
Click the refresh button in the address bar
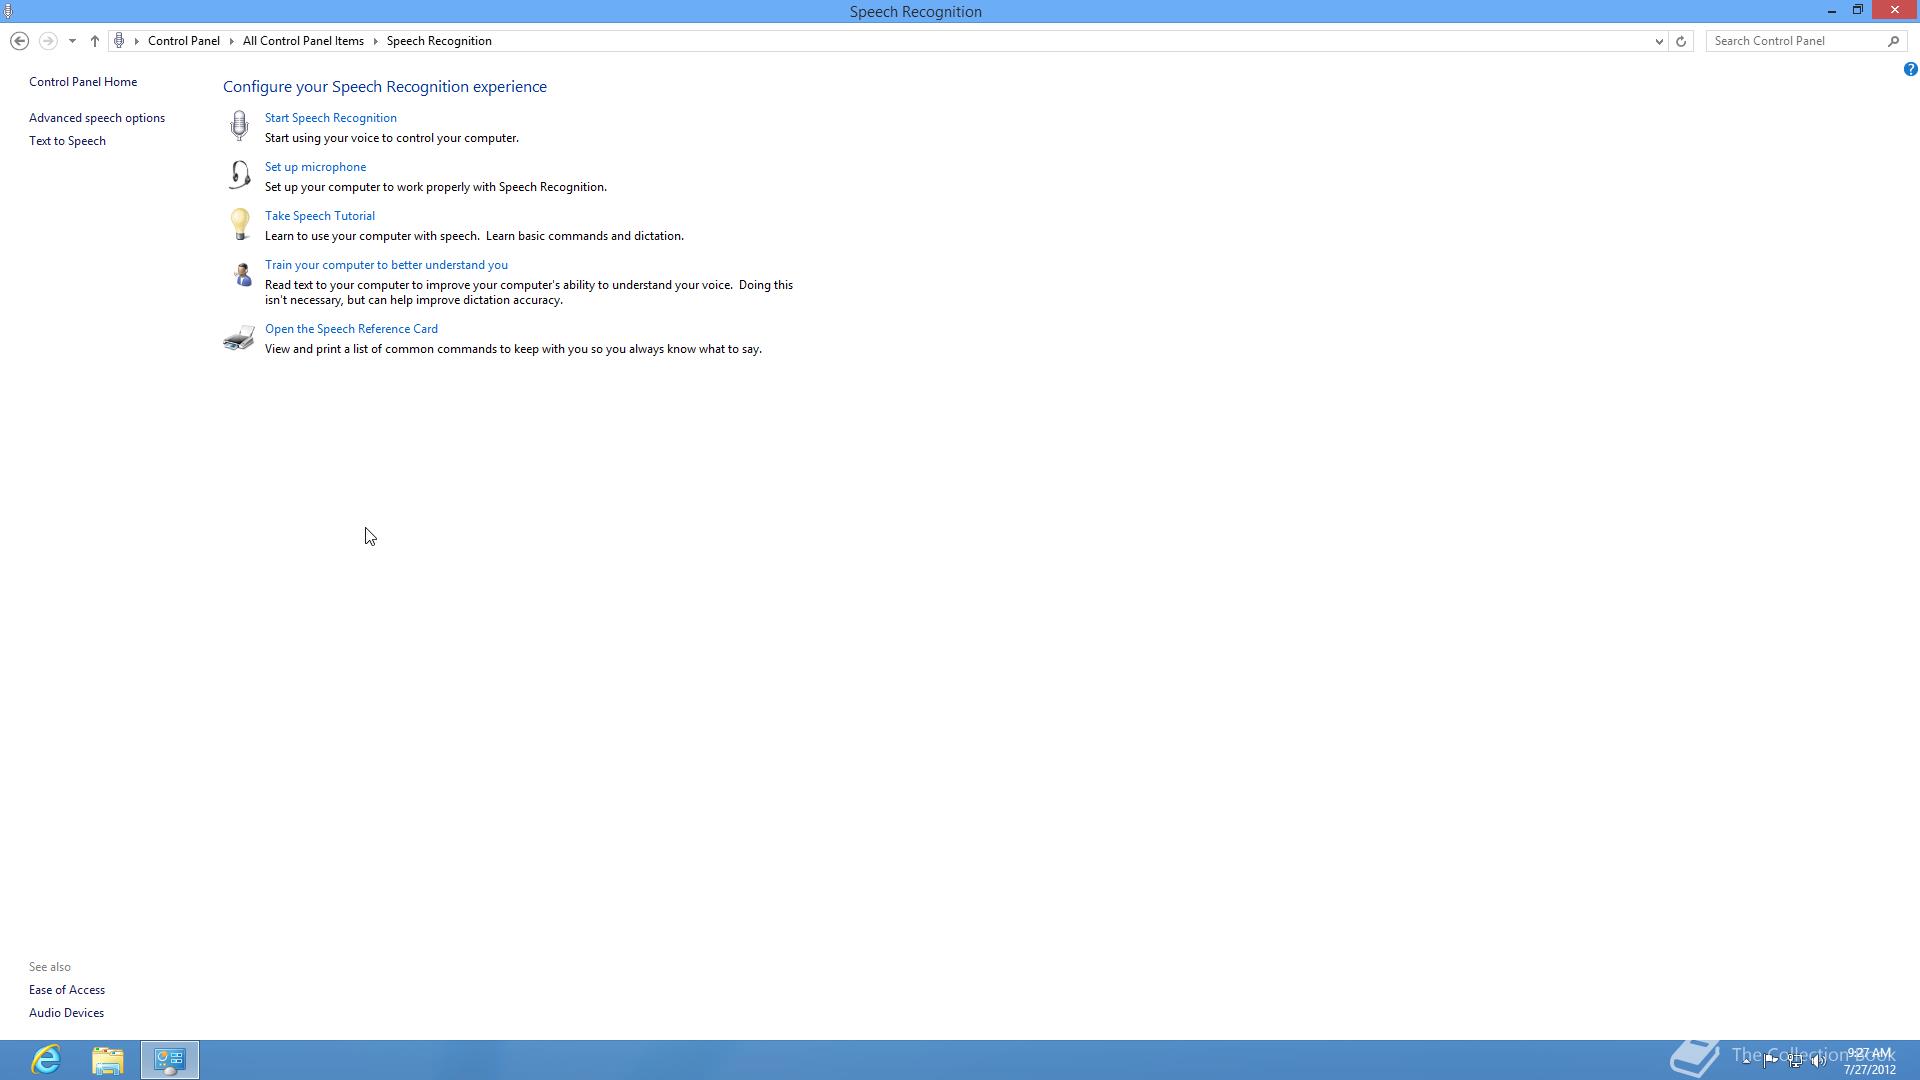(1681, 41)
